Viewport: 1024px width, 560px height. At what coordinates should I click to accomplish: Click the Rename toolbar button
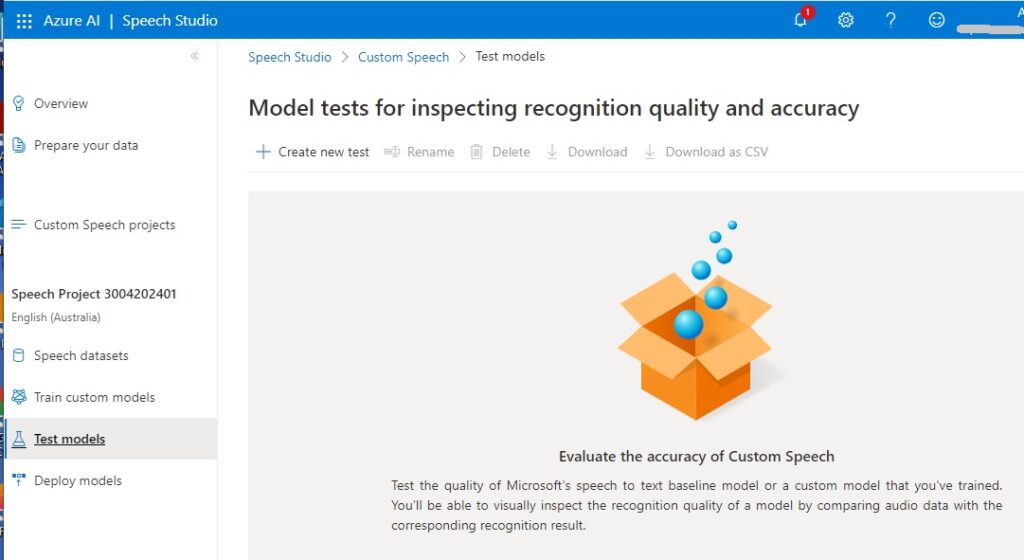420,152
